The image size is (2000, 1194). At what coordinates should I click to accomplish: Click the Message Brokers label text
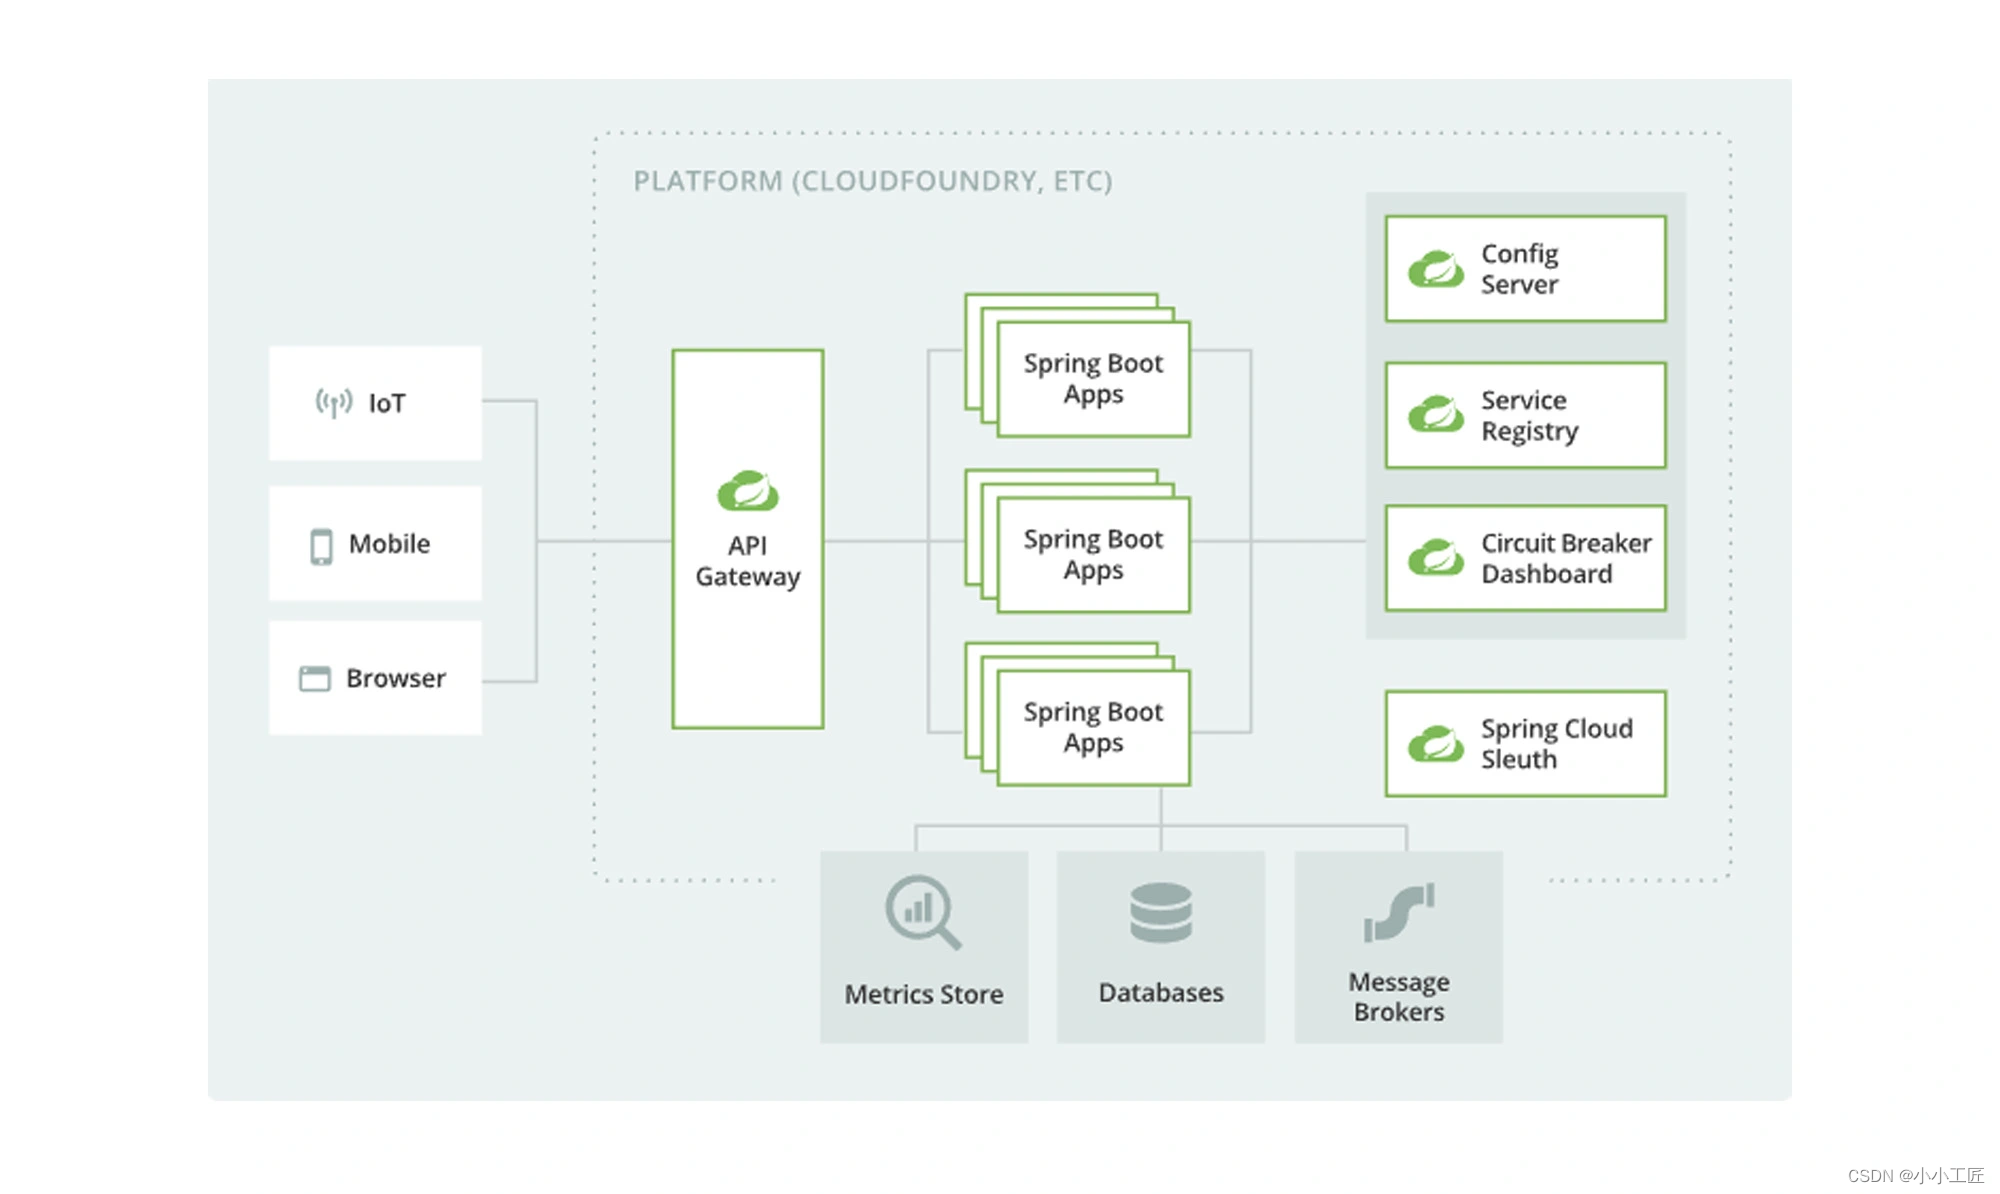(1398, 997)
